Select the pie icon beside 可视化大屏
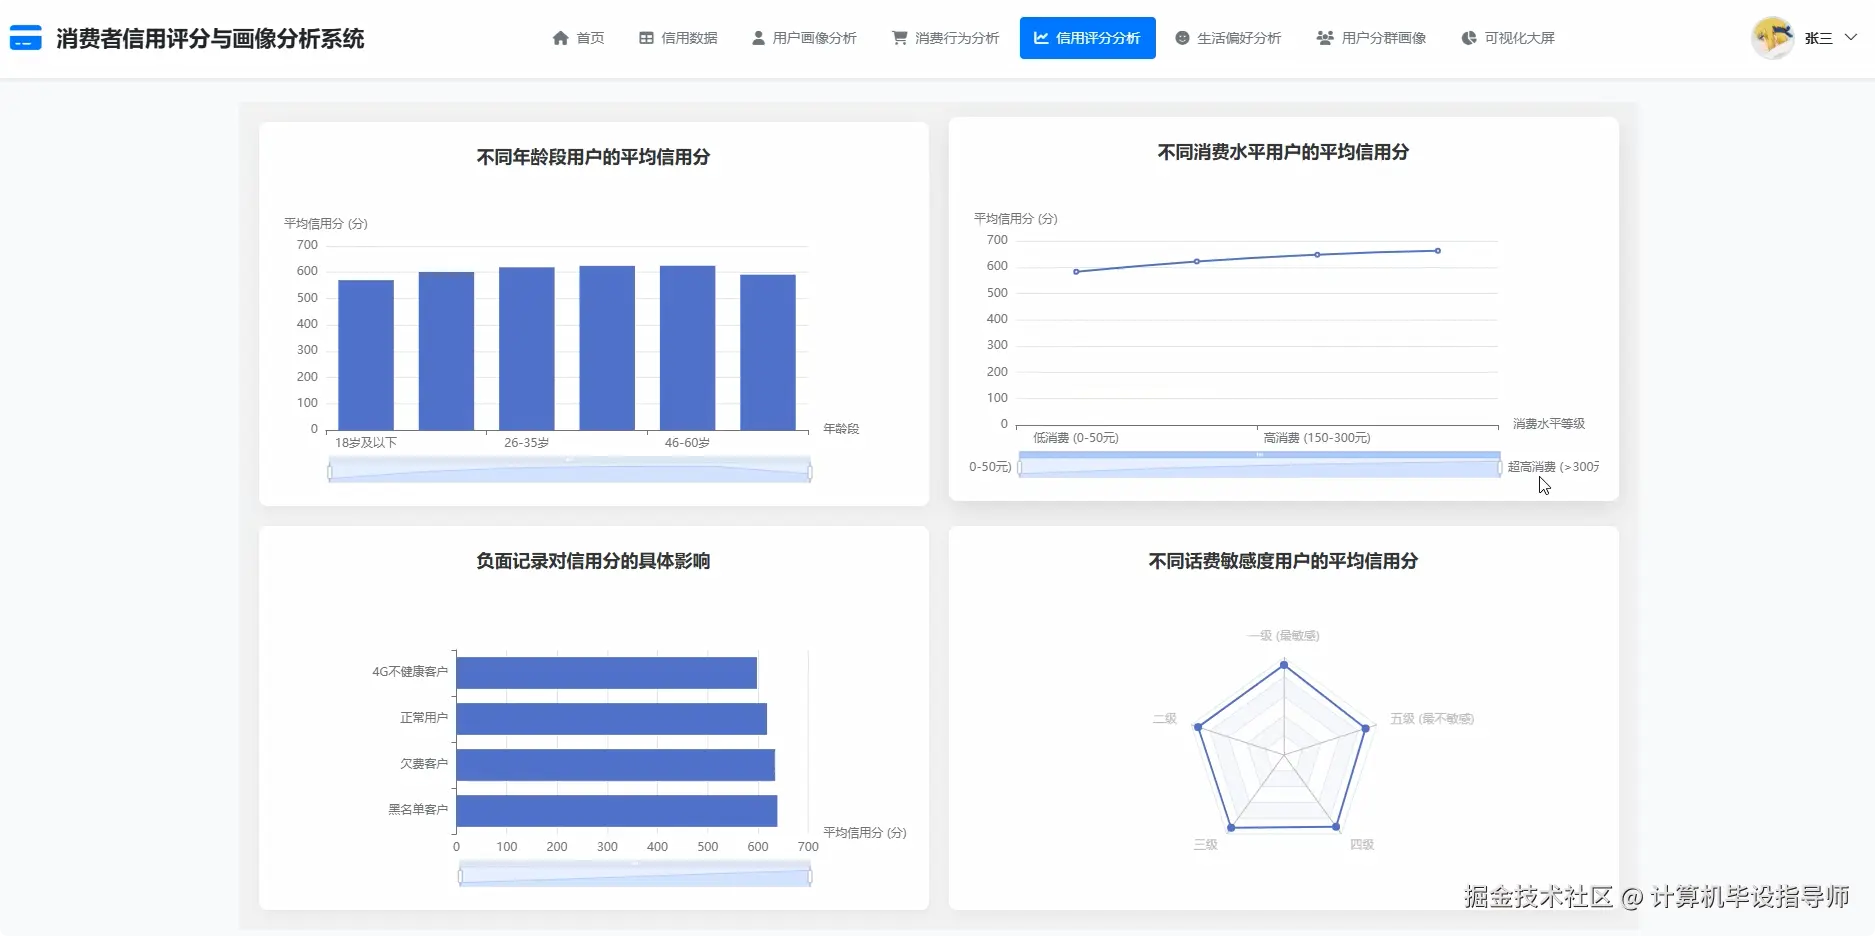This screenshot has height=936, width=1875. [x=1467, y=37]
